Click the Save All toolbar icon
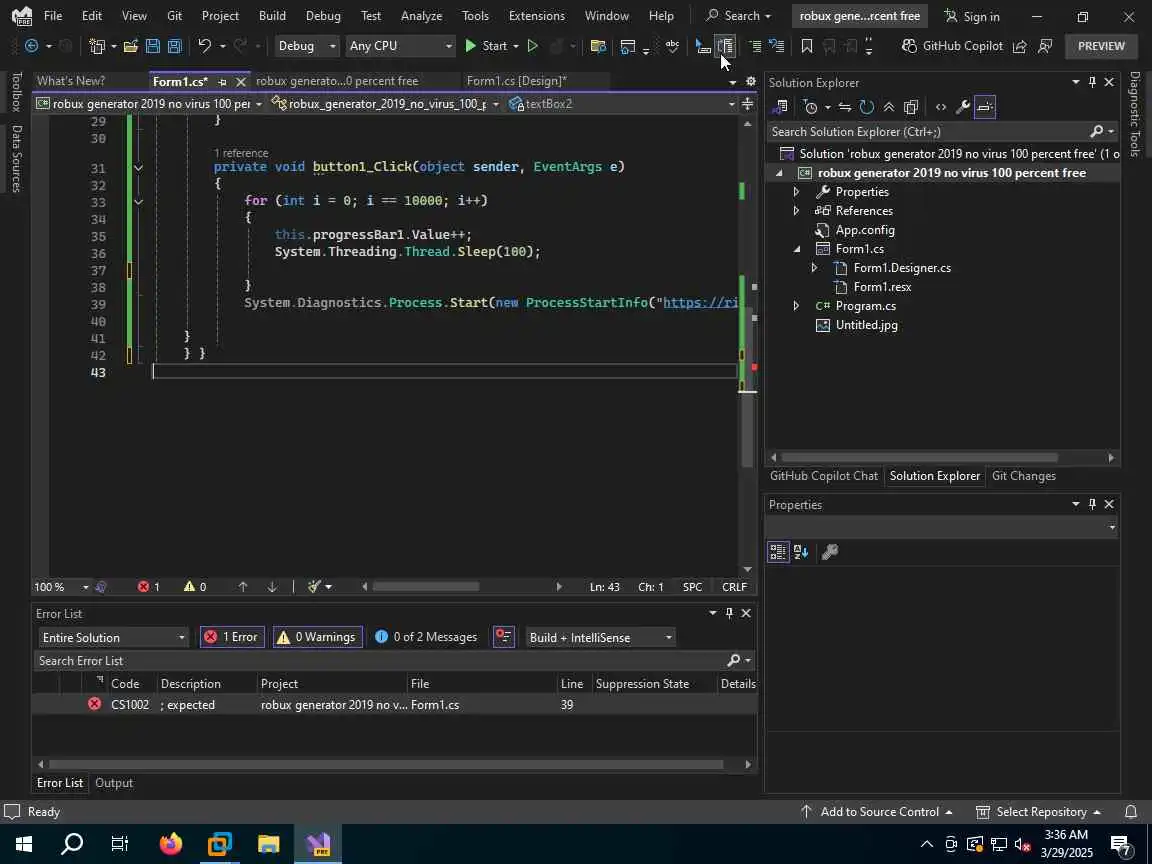This screenshot has height=864, width=1152. [x=175, y=46]
